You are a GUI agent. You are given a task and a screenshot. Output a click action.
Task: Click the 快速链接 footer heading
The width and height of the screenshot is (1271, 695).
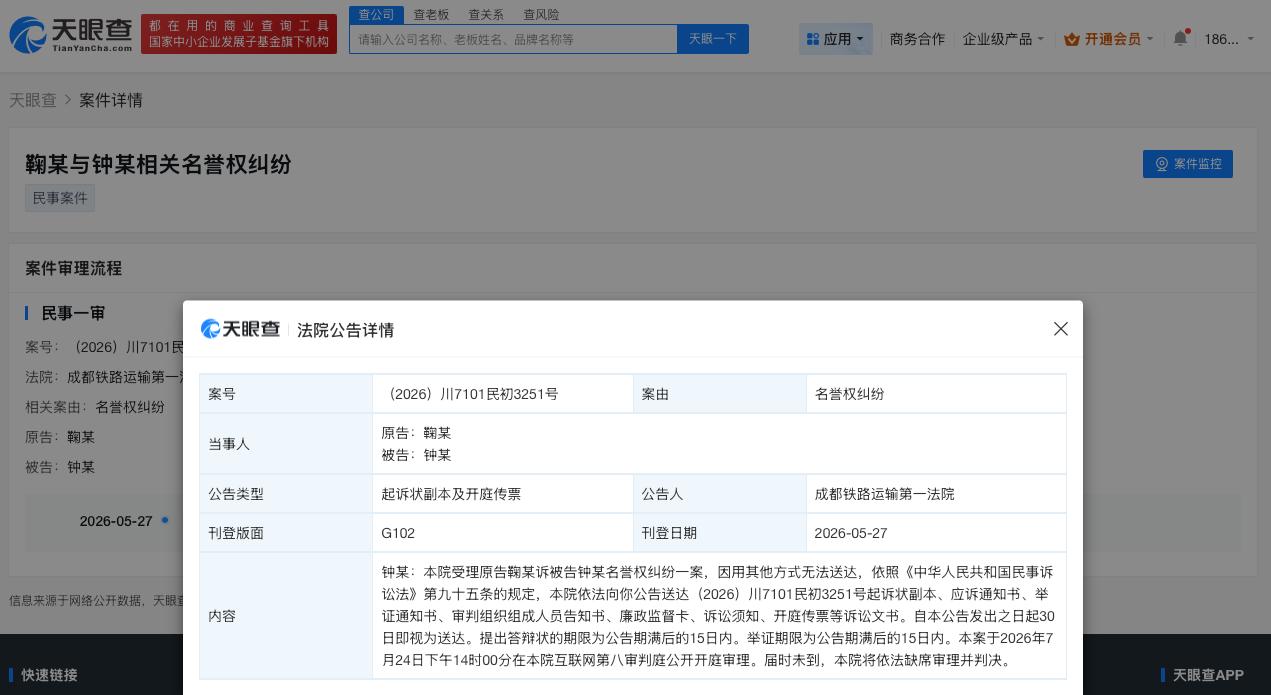49,675
